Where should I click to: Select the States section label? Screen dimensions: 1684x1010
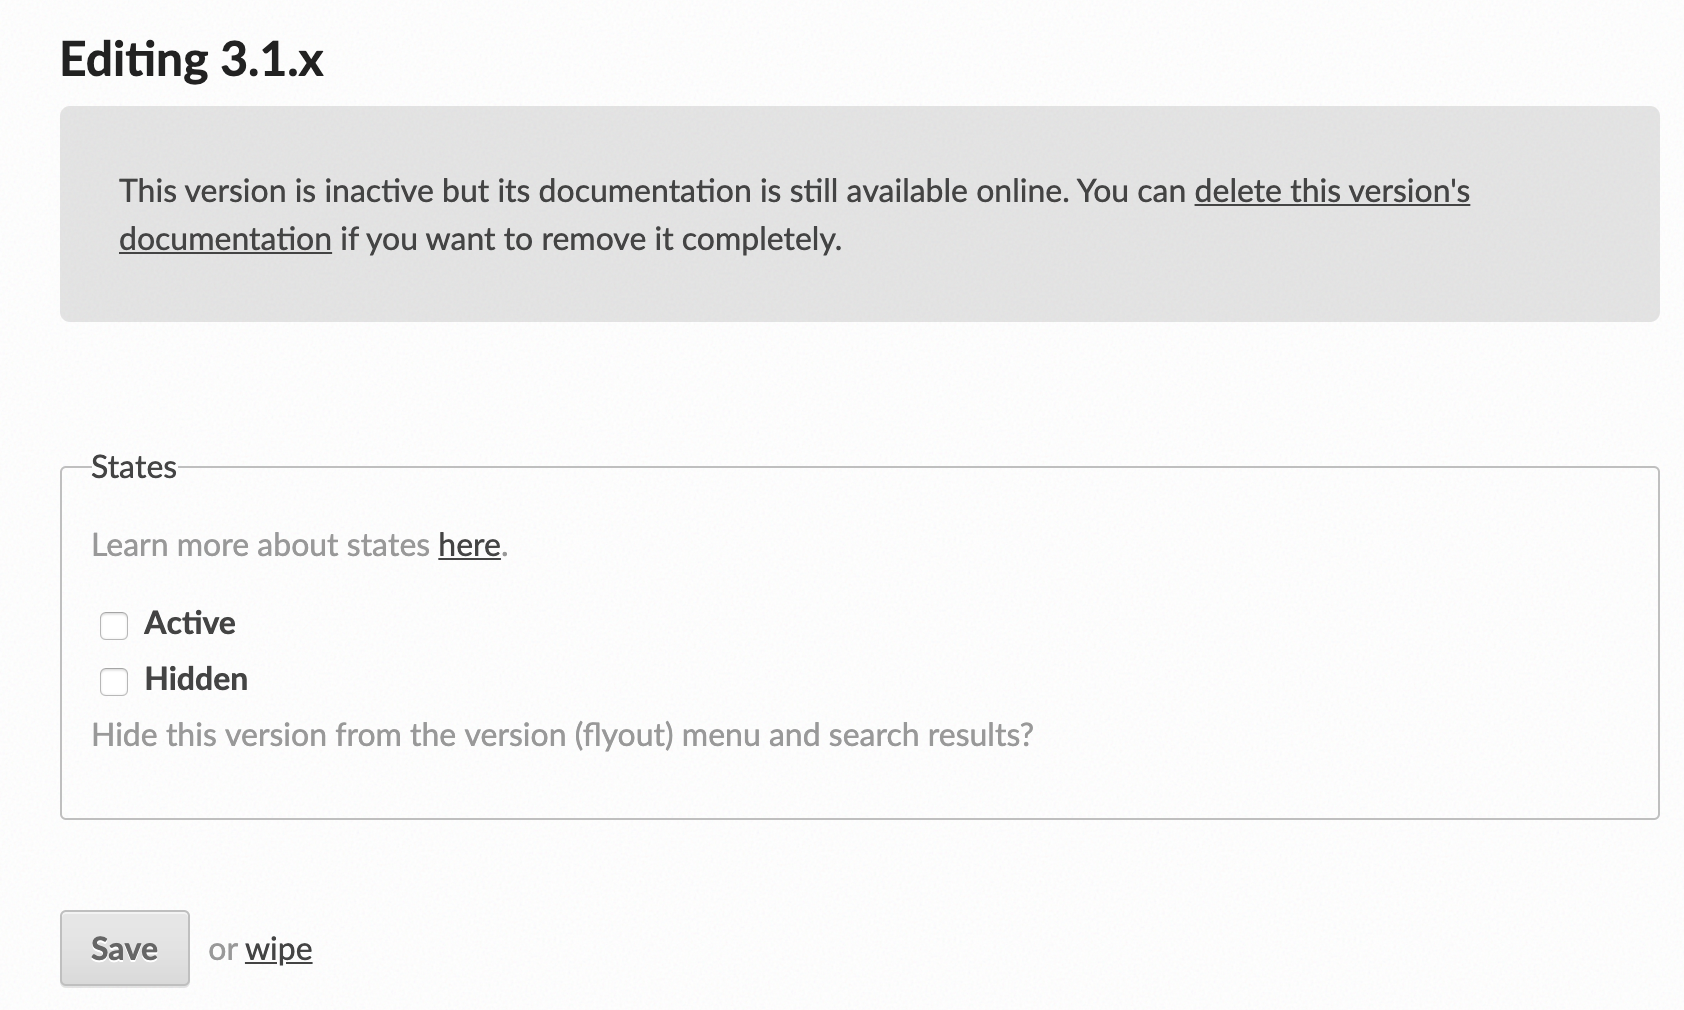(134, 466)
